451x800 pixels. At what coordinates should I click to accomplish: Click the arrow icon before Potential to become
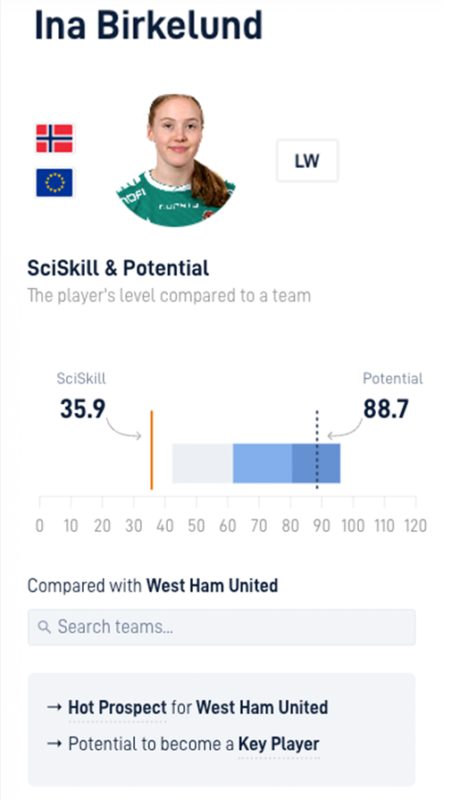pyautogui.click(x=54, y=744)
